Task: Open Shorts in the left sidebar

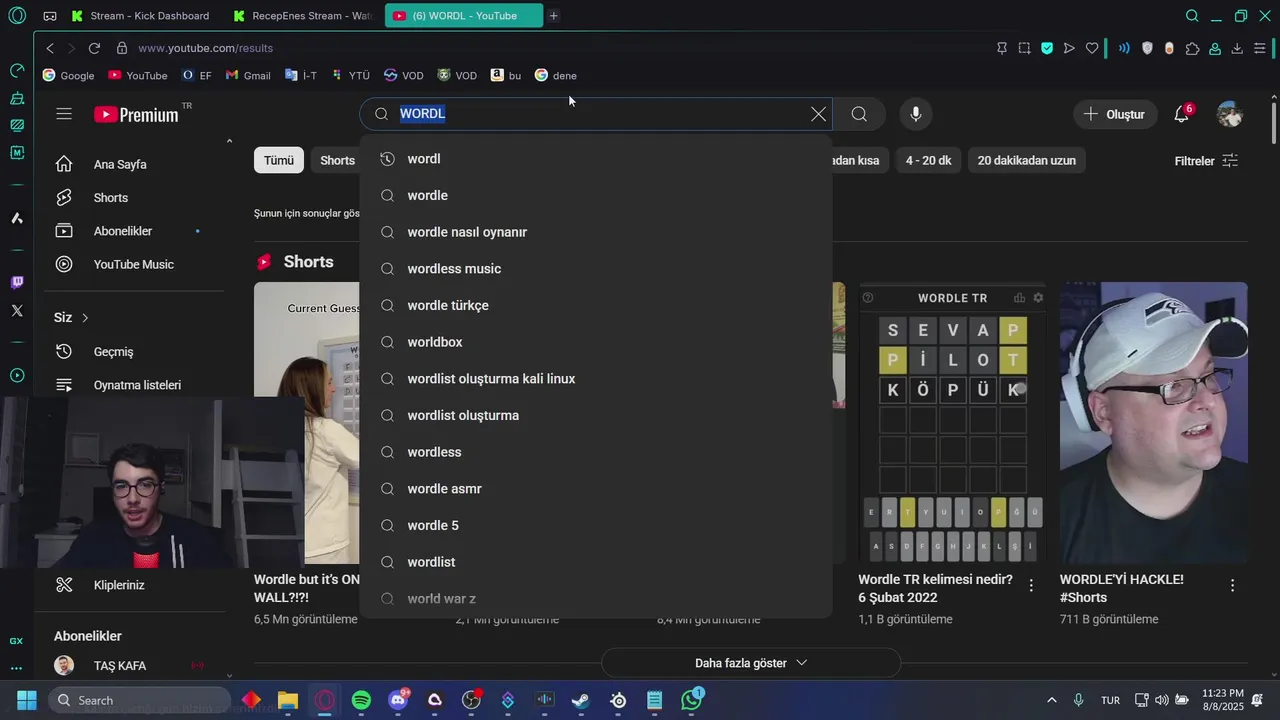Action: 111,198
